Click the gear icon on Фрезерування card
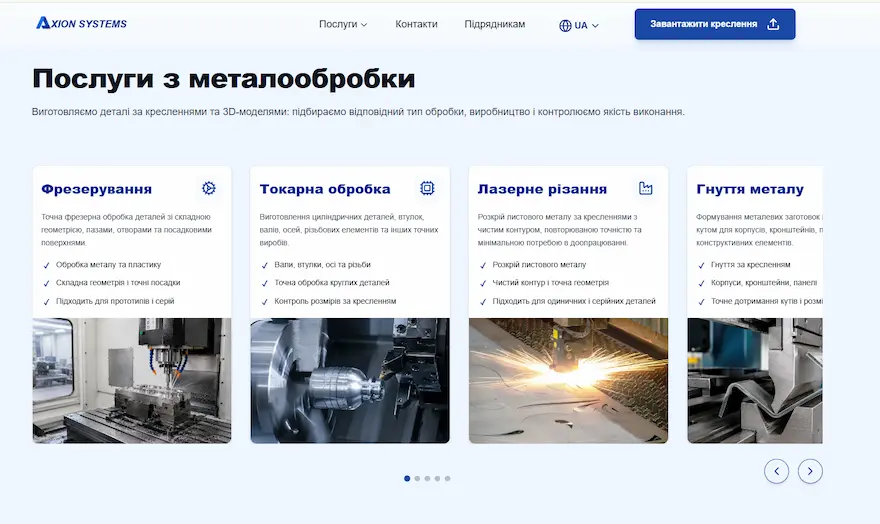880x524 pixels. (x=209, y=188)
